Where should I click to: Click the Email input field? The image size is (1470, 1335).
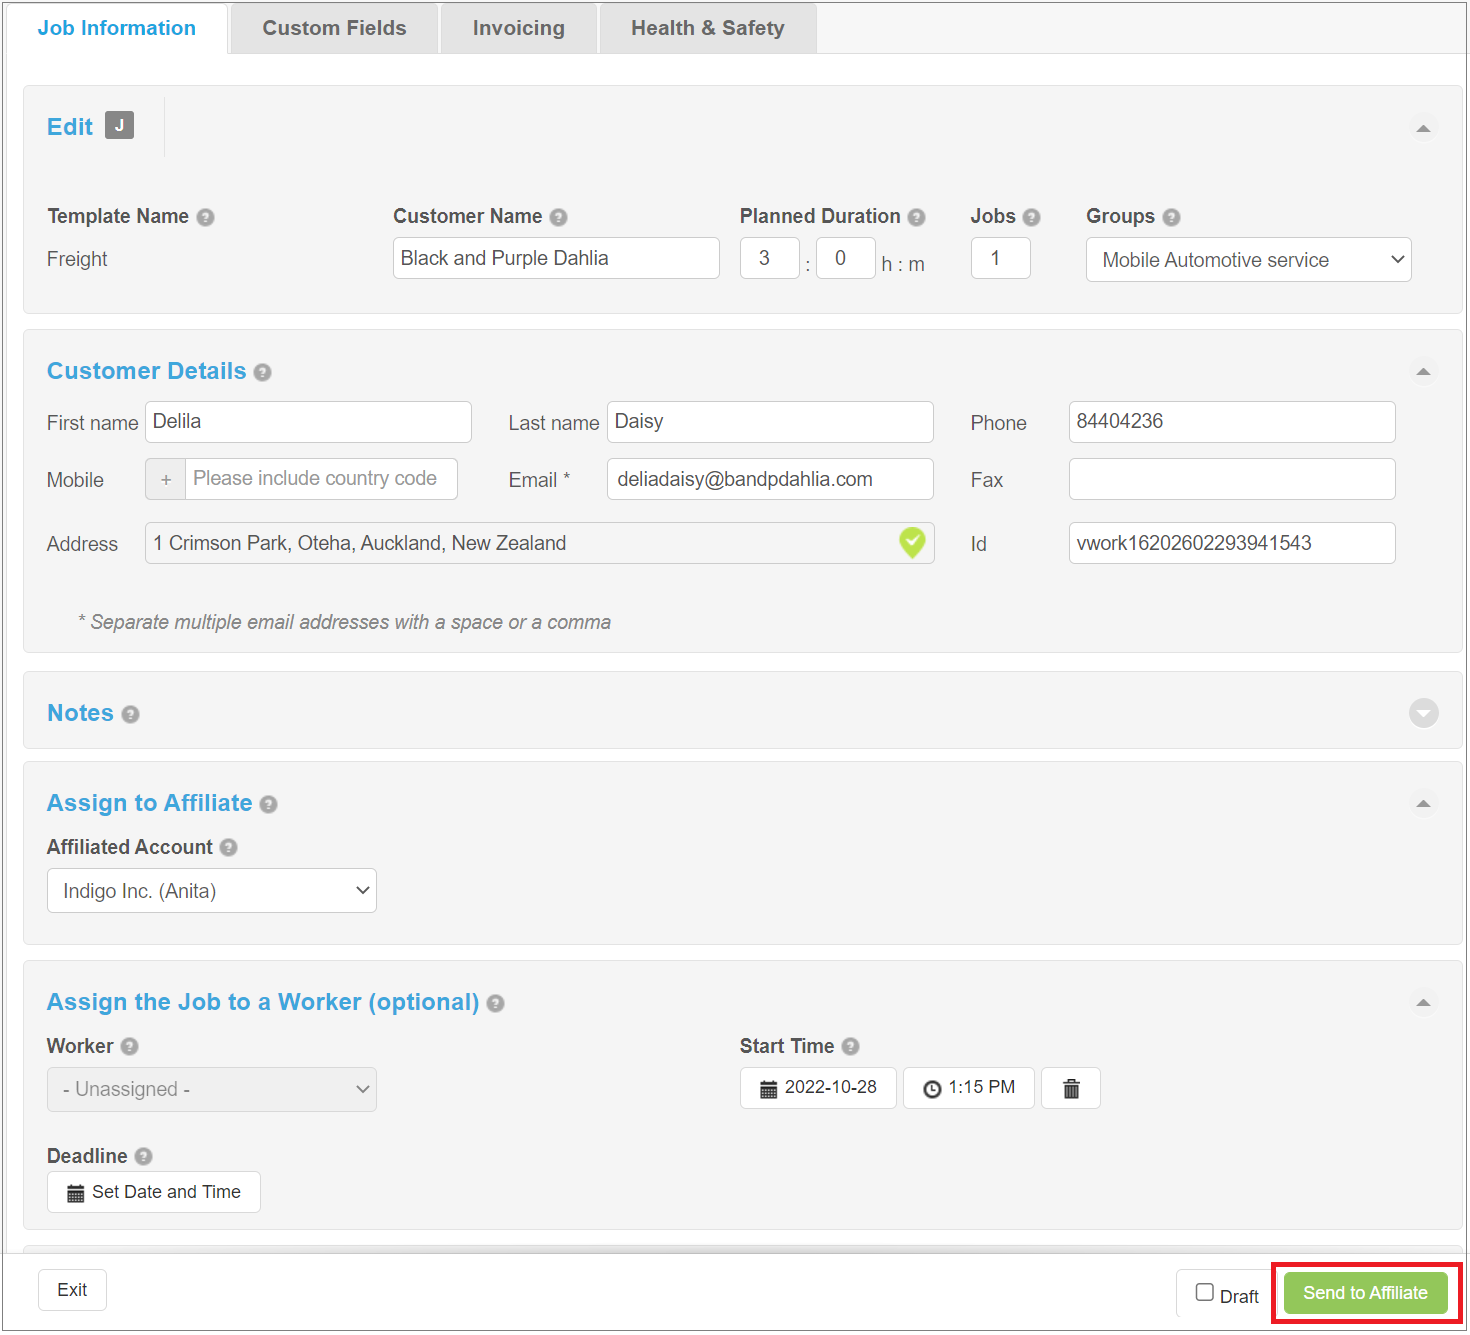[769, 479]
